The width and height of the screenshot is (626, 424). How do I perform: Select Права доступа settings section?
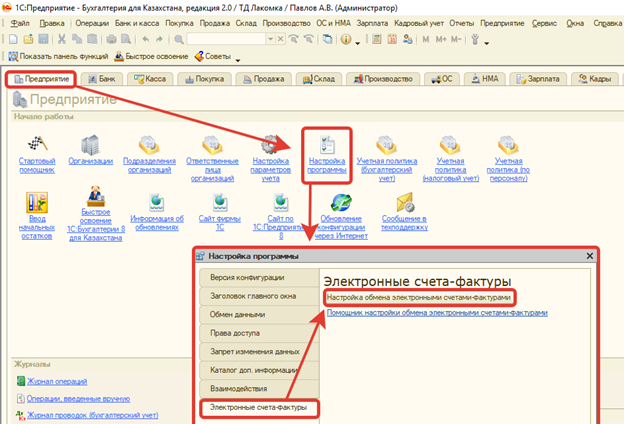259,333
